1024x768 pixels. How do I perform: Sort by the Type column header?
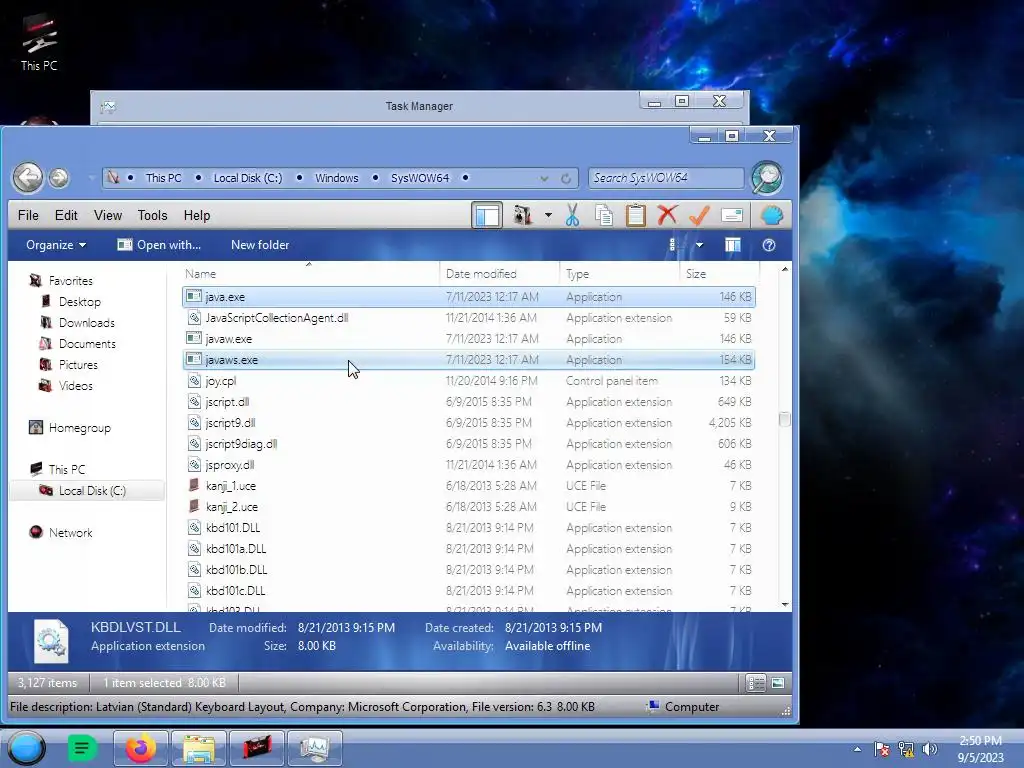pos(619,274)
